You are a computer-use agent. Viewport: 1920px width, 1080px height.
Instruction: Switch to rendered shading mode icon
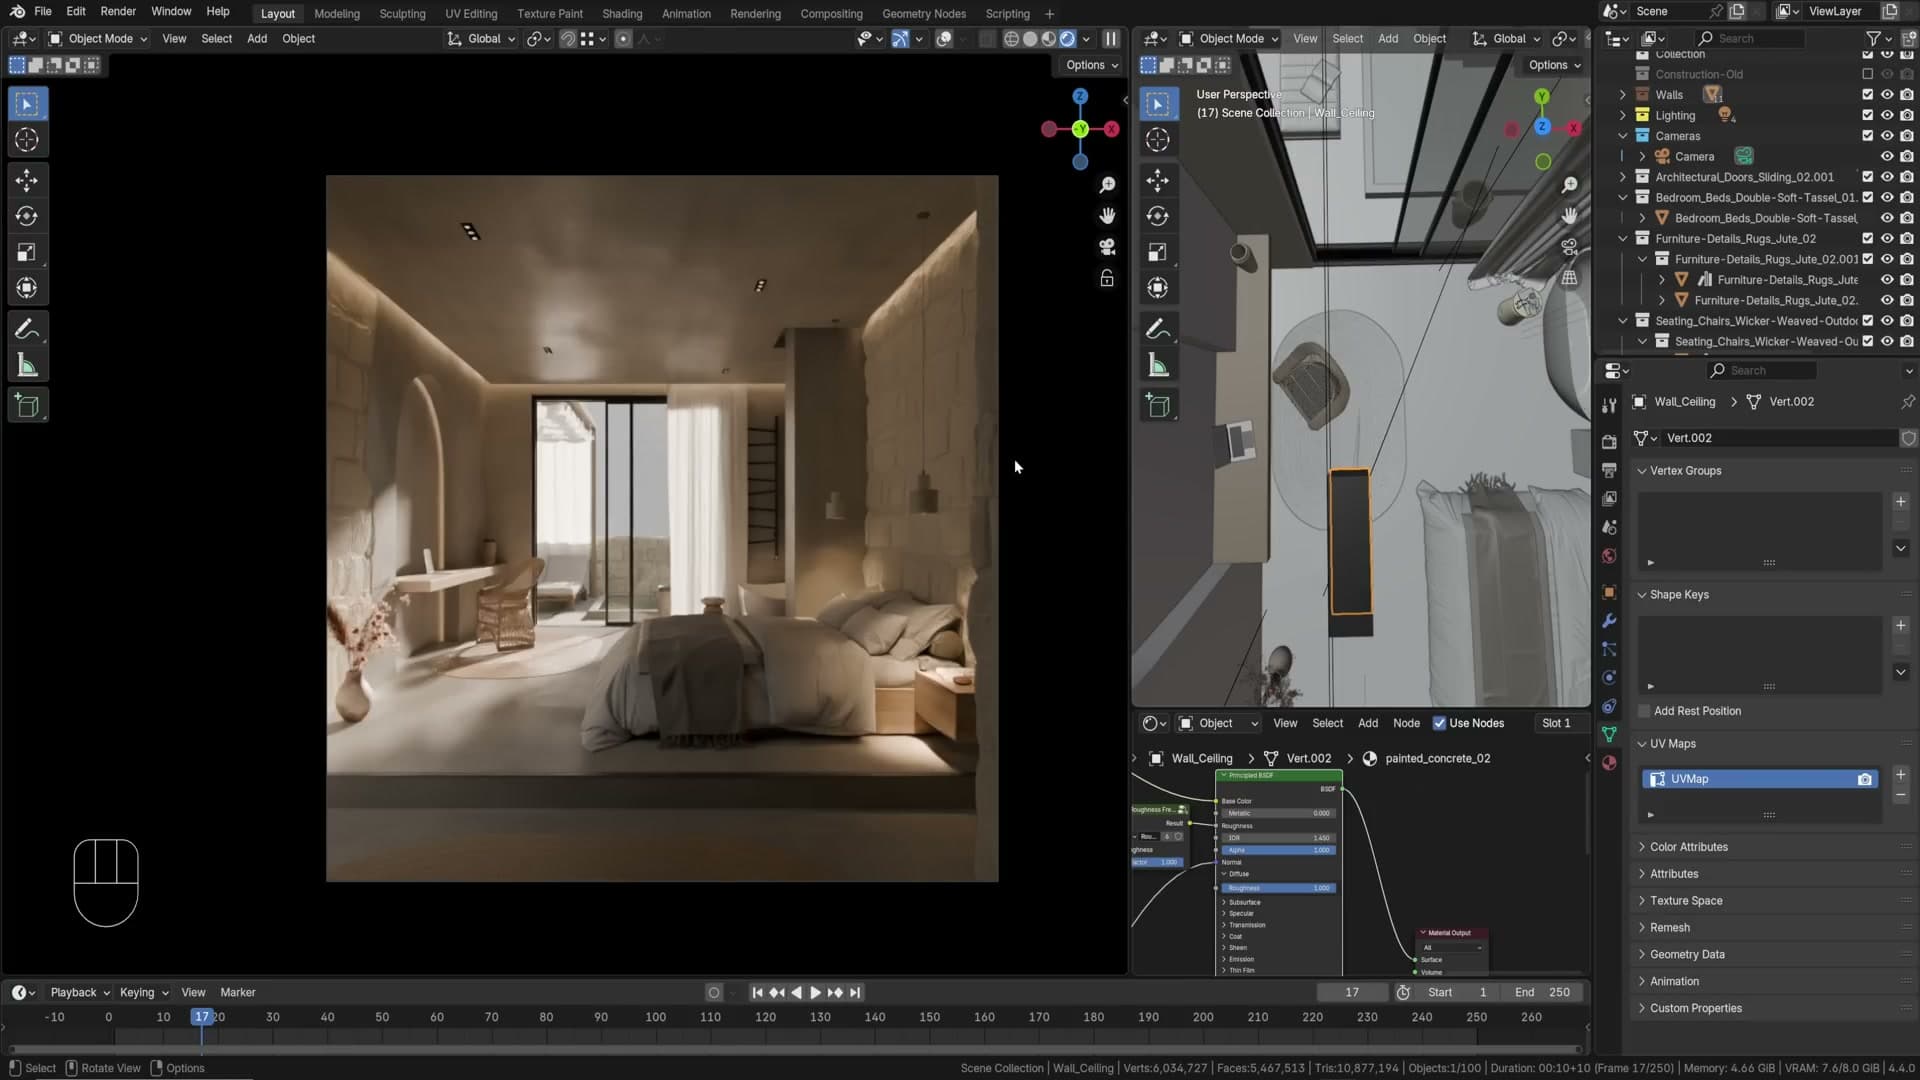[x=1067, y=39]
